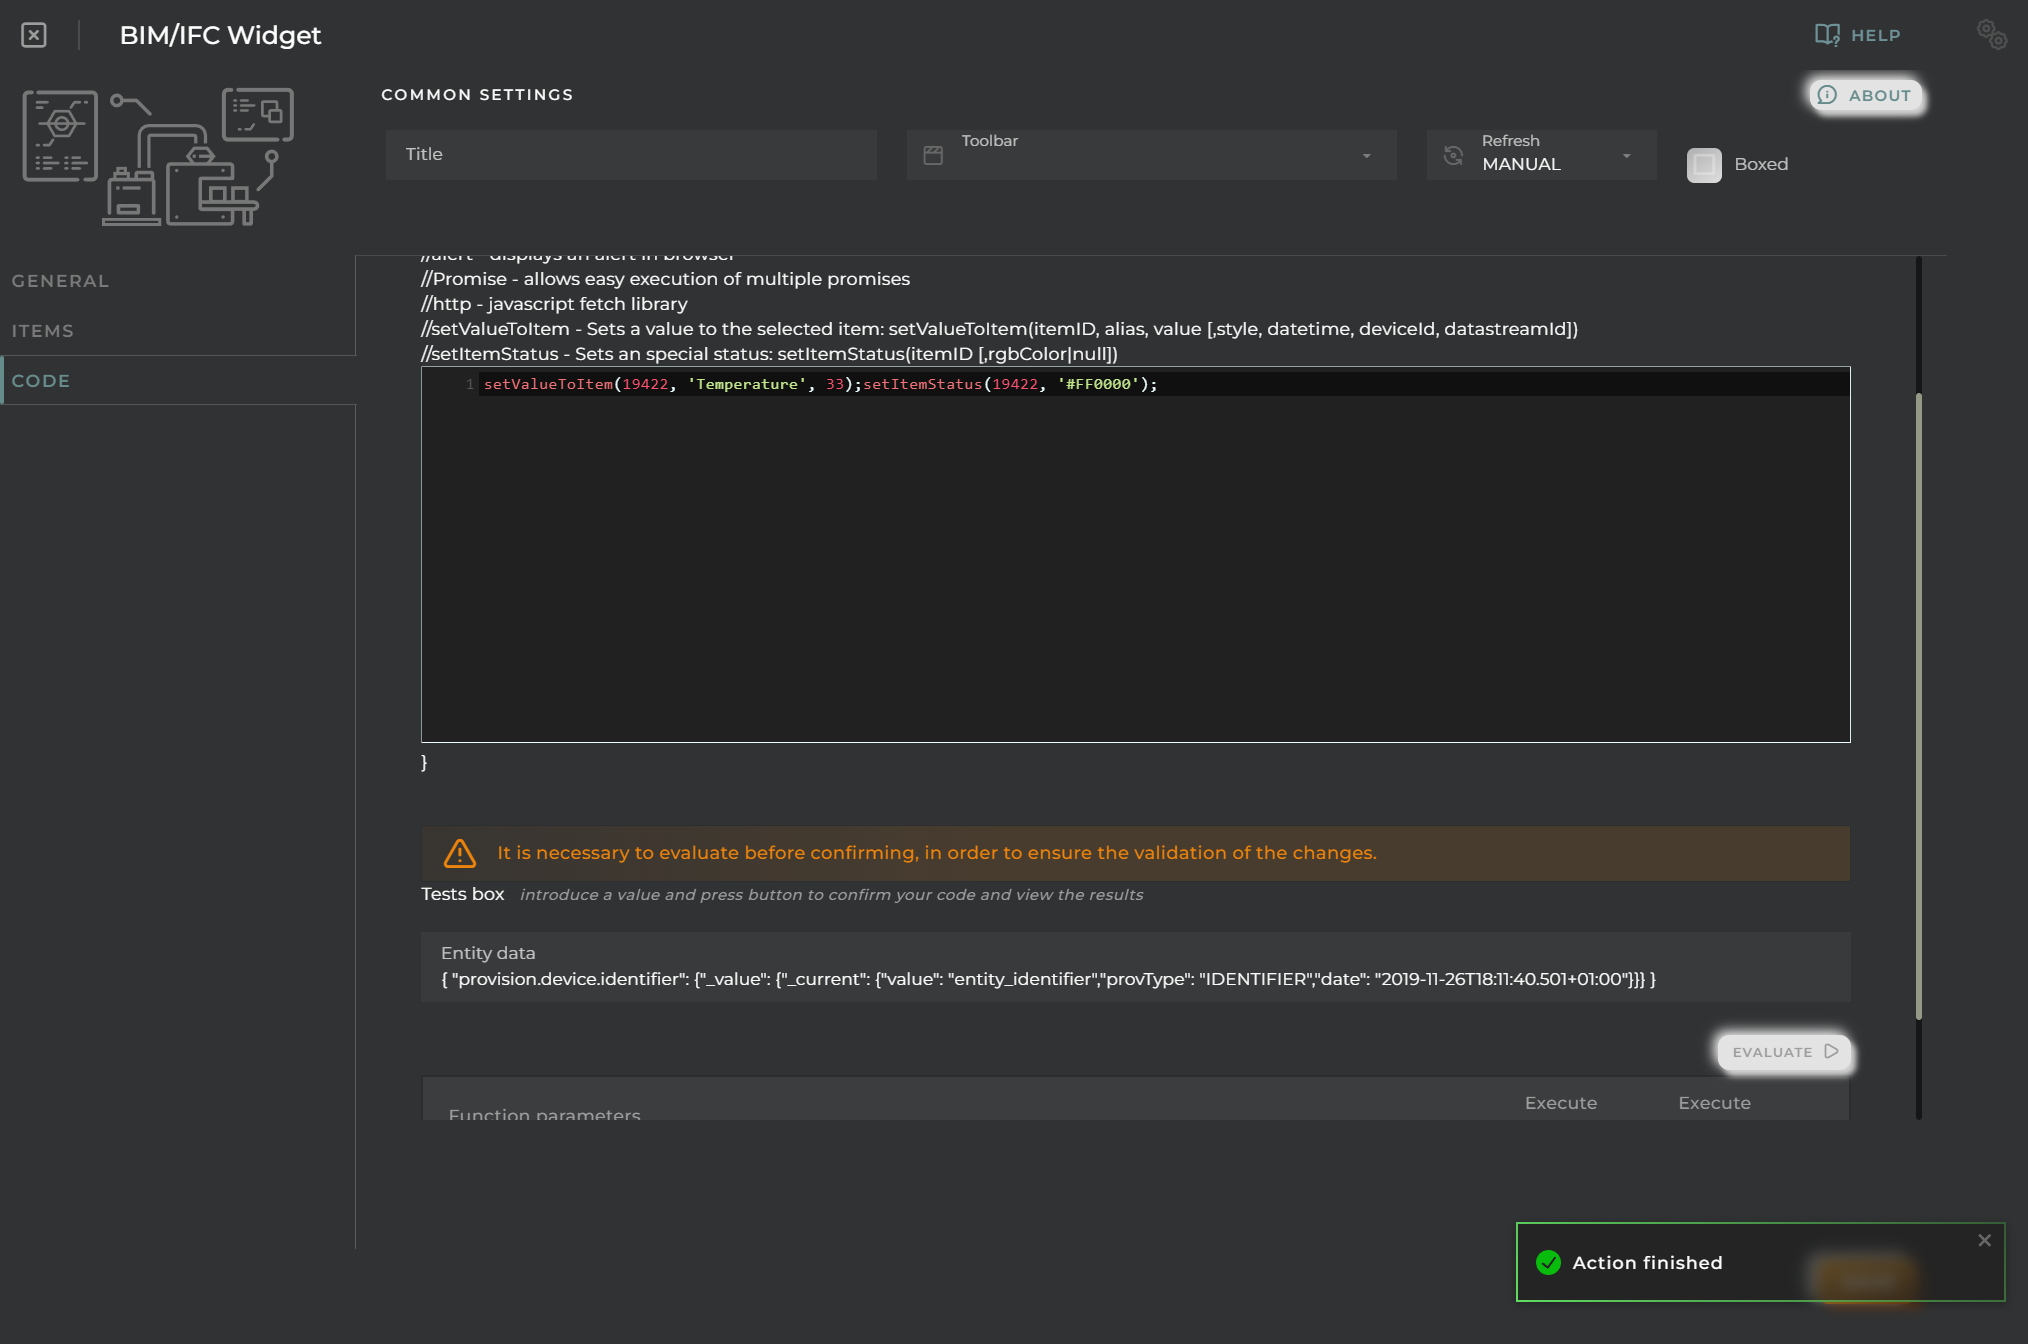Toggle the Boxed checkbox
Image resolution: width=2028 pixels, height=1344 pixels.
pos(1704,165)
